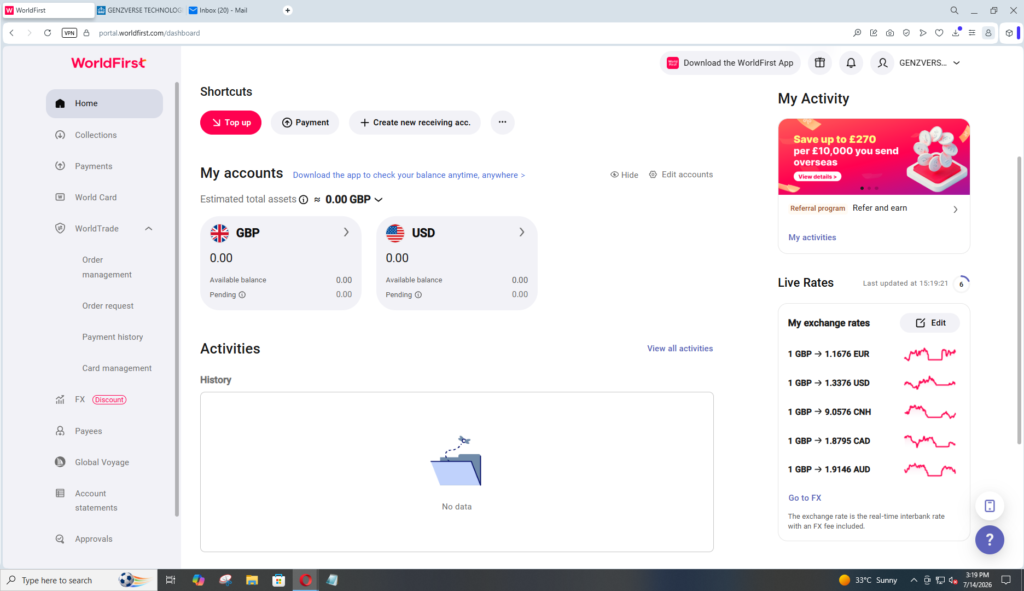Click the US flag USD icon
Image resolution: width=1024 pixels, height=591 pixels.
395,232
